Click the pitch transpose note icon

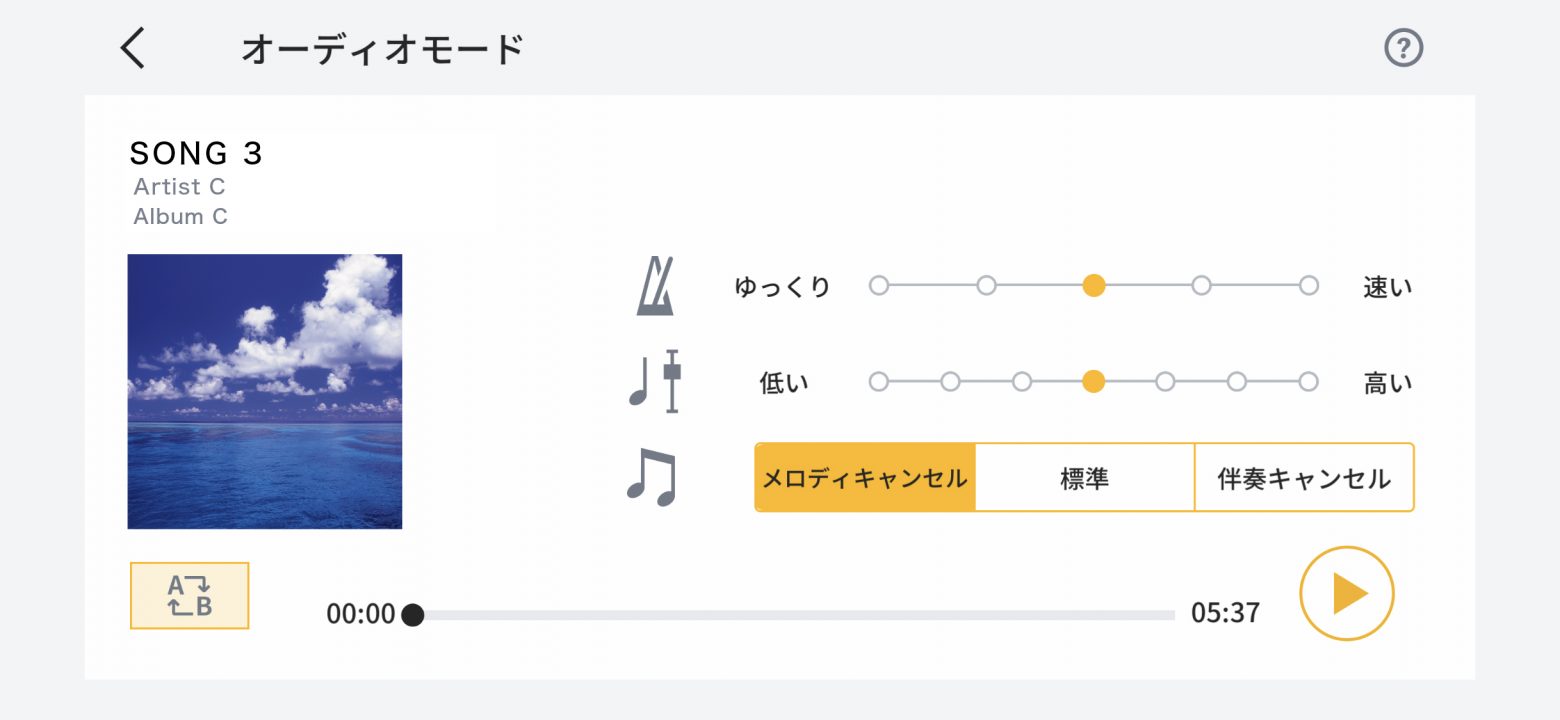click(x=655, y=381)
